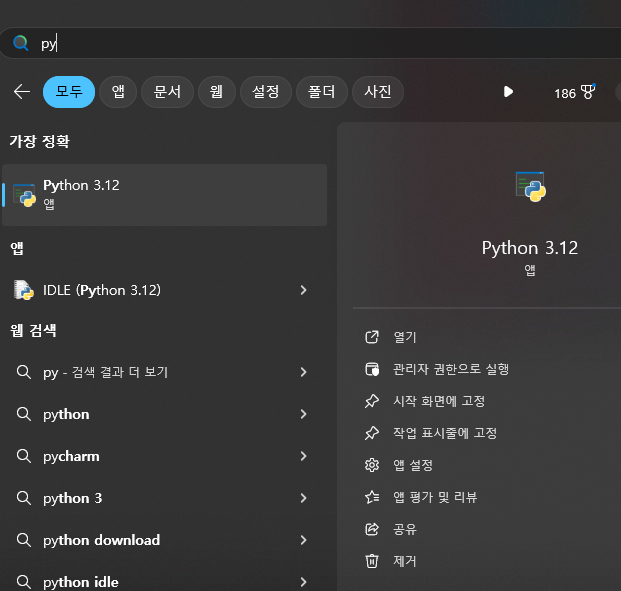
Task: Expand chevron beside 'pycharm' suggestion
Action: 303,456
